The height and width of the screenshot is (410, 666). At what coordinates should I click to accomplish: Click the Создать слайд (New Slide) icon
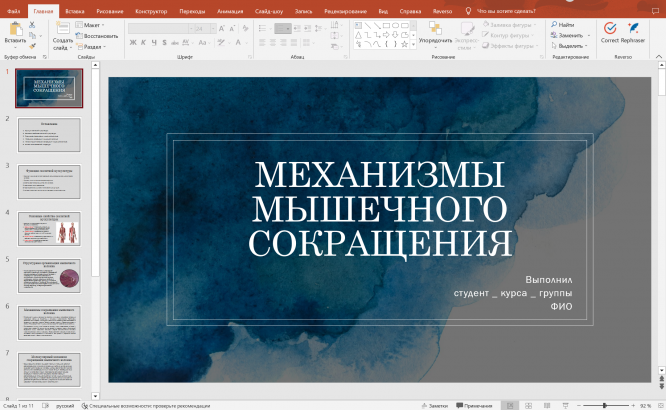click(x=62, y=29)
